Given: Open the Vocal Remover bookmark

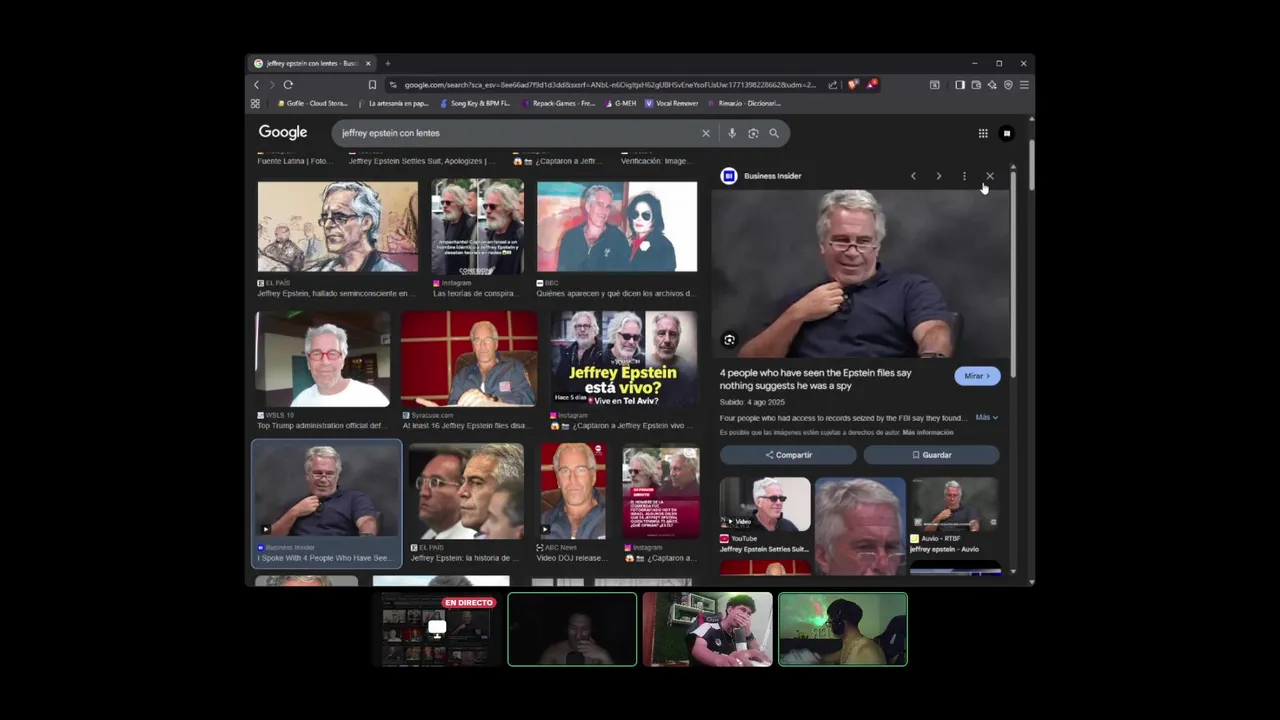Looking at the screenshot, I should 672,103.
